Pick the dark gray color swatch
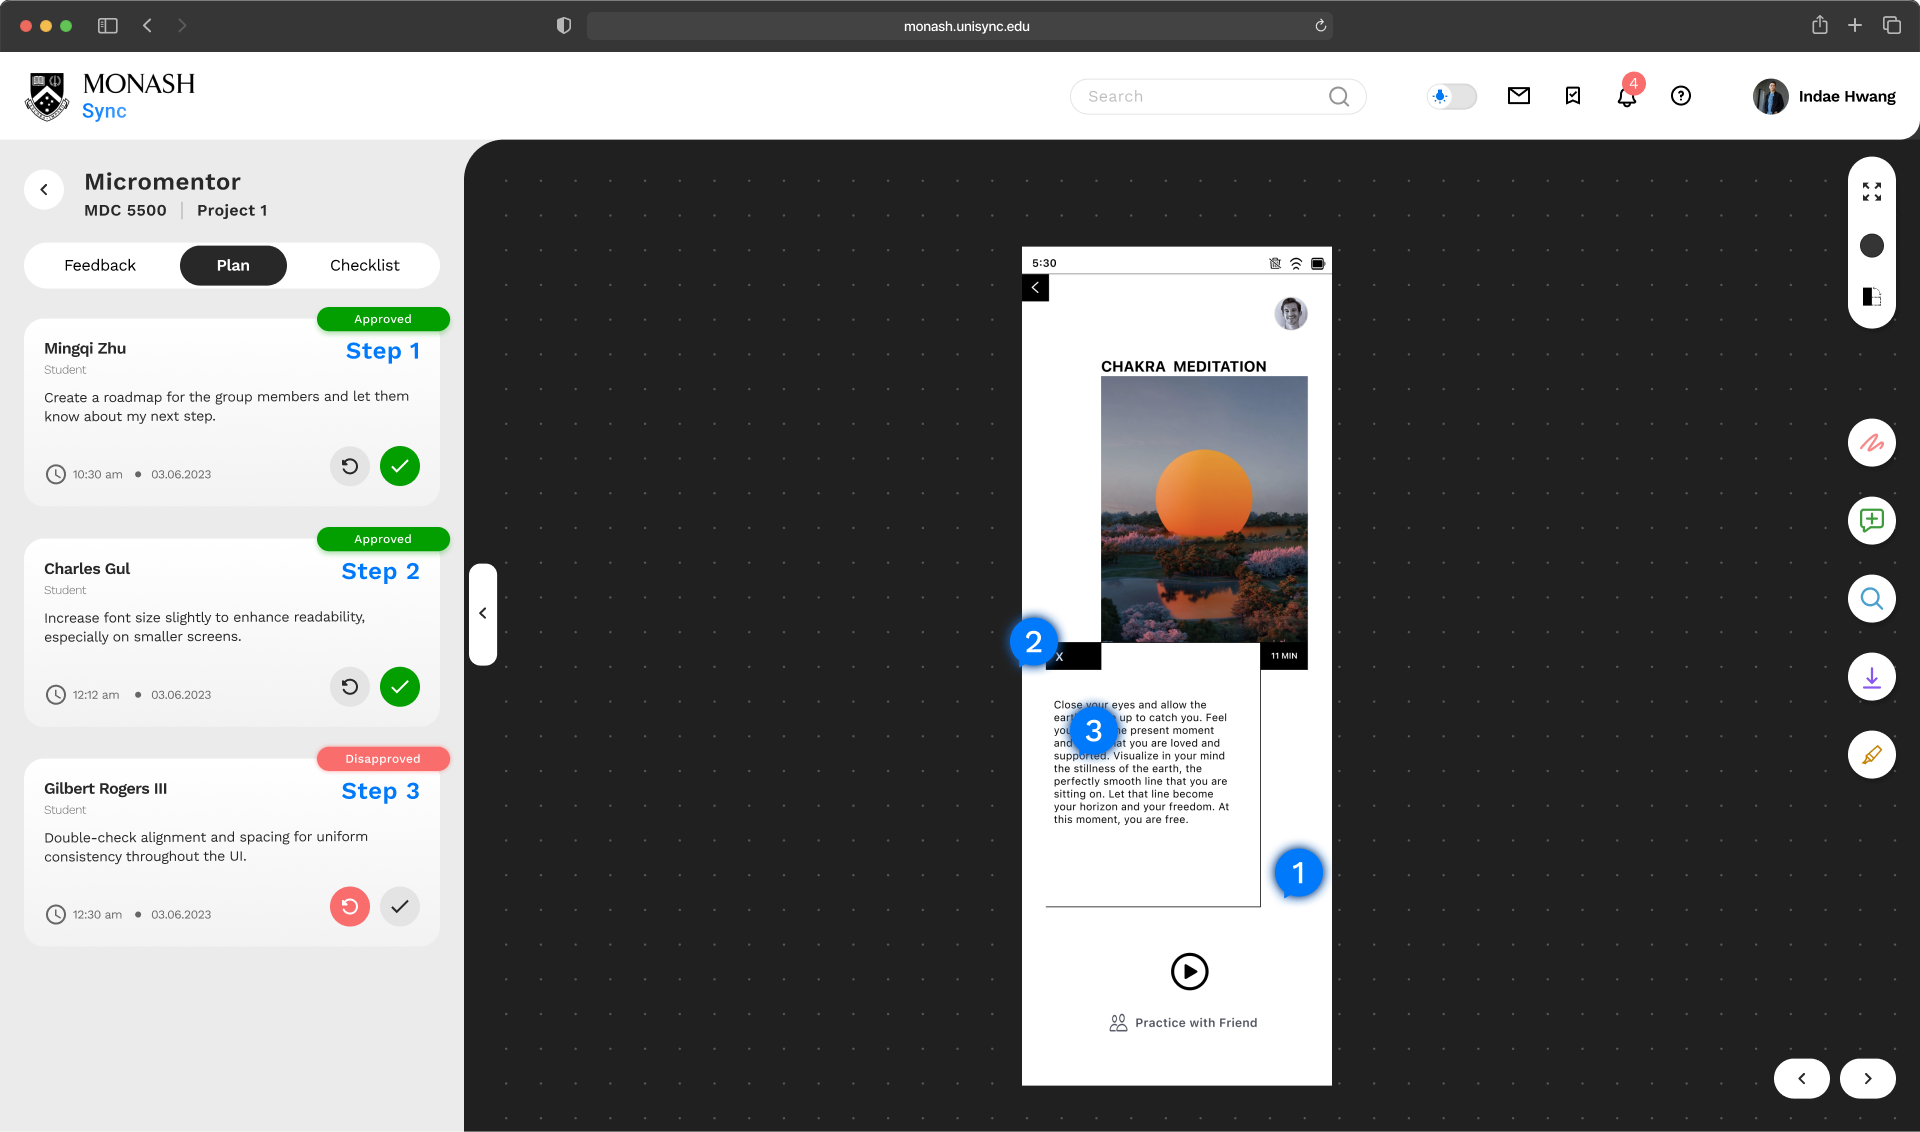The height and width of the screenshot is (1132, 1920). (1871, 246)
